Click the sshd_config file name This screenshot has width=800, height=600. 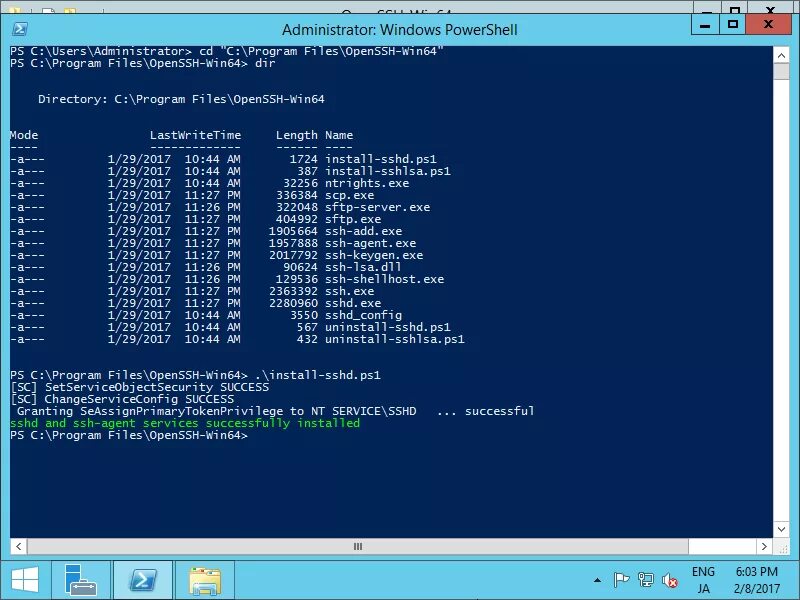point(363,315)
